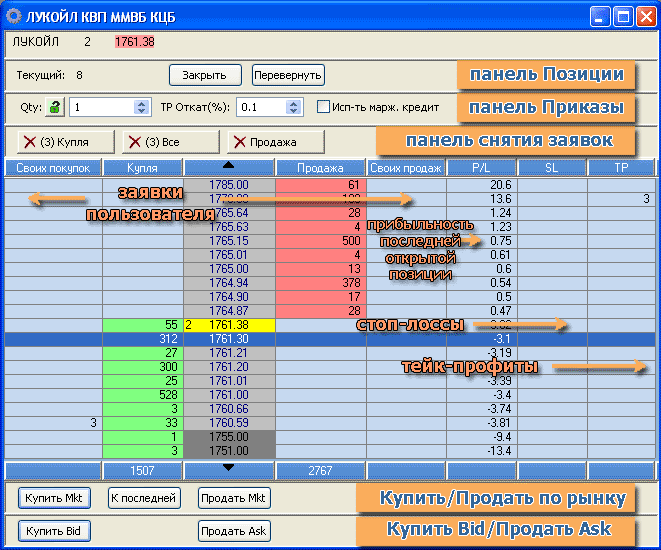Click the total buy volume 1507
Image resolution: width=661 pixels, height=550 pixels.
point(142,471)
